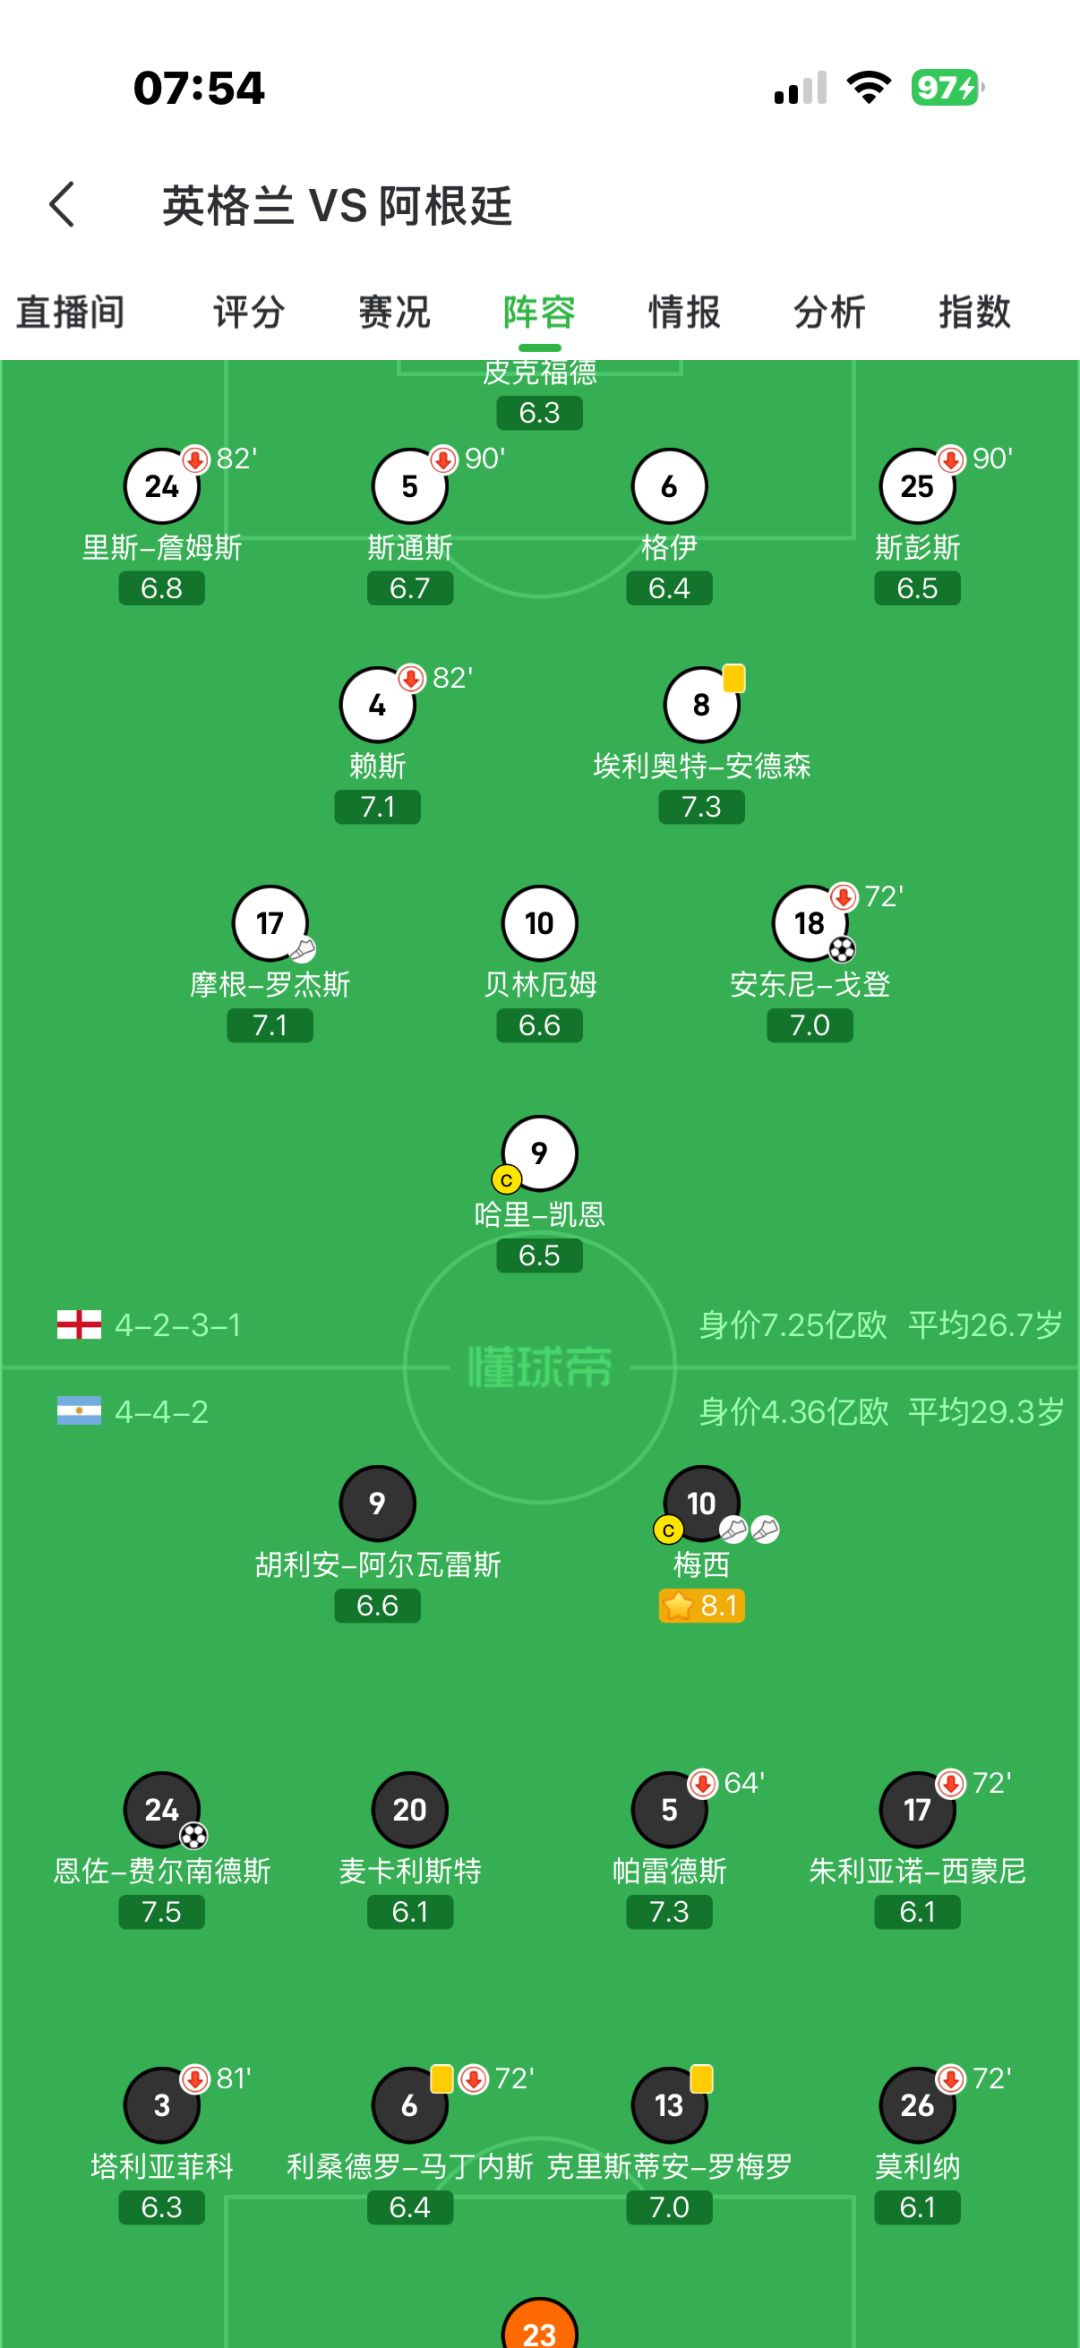Image resolution: width=1080 pixels, height=2348 pixels.
Task: Tap the back arrow in header
Action: coord(62,204)
